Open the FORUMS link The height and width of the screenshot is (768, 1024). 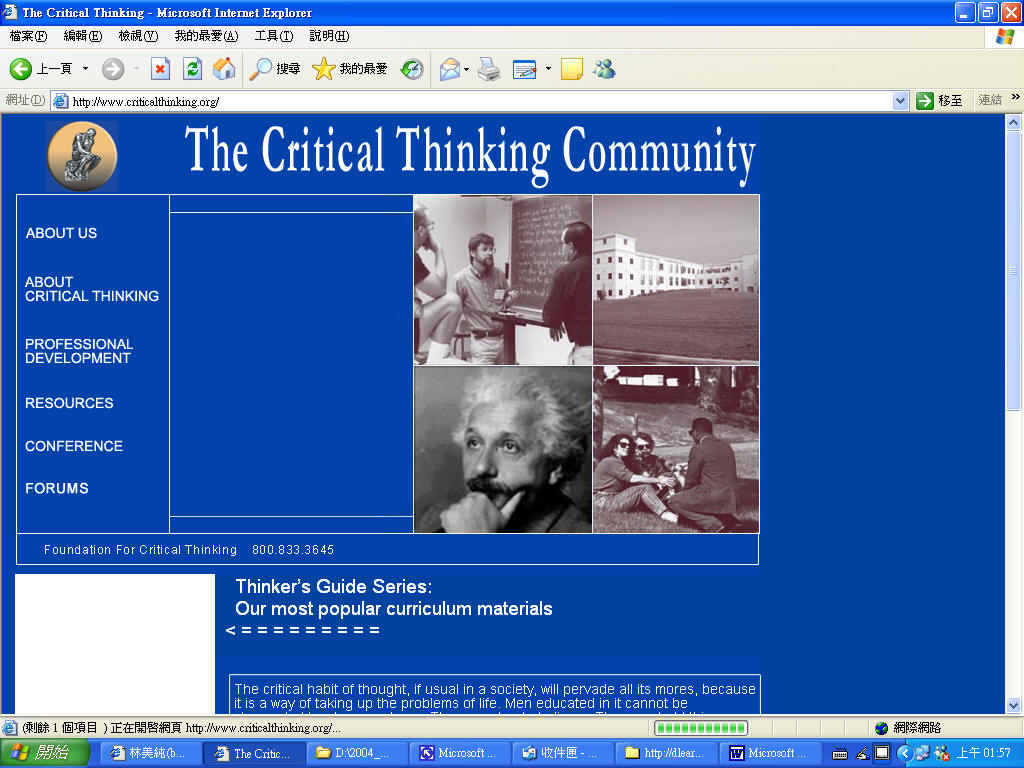[57, 488]
